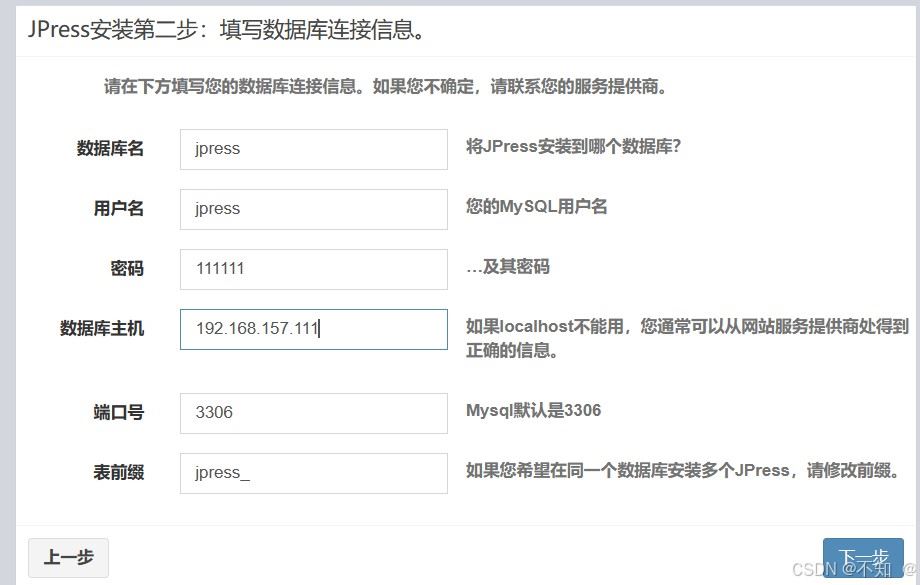This screenshot has height=585, width=920.
Task: Click the 密码 label
Action: coord(127,269)
